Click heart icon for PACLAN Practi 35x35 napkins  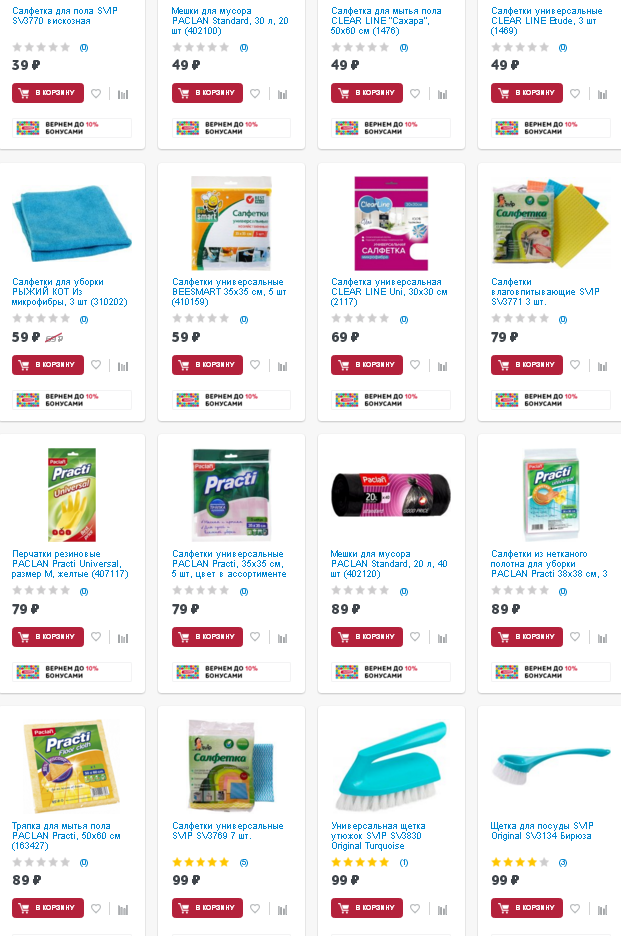coord(255,637)
